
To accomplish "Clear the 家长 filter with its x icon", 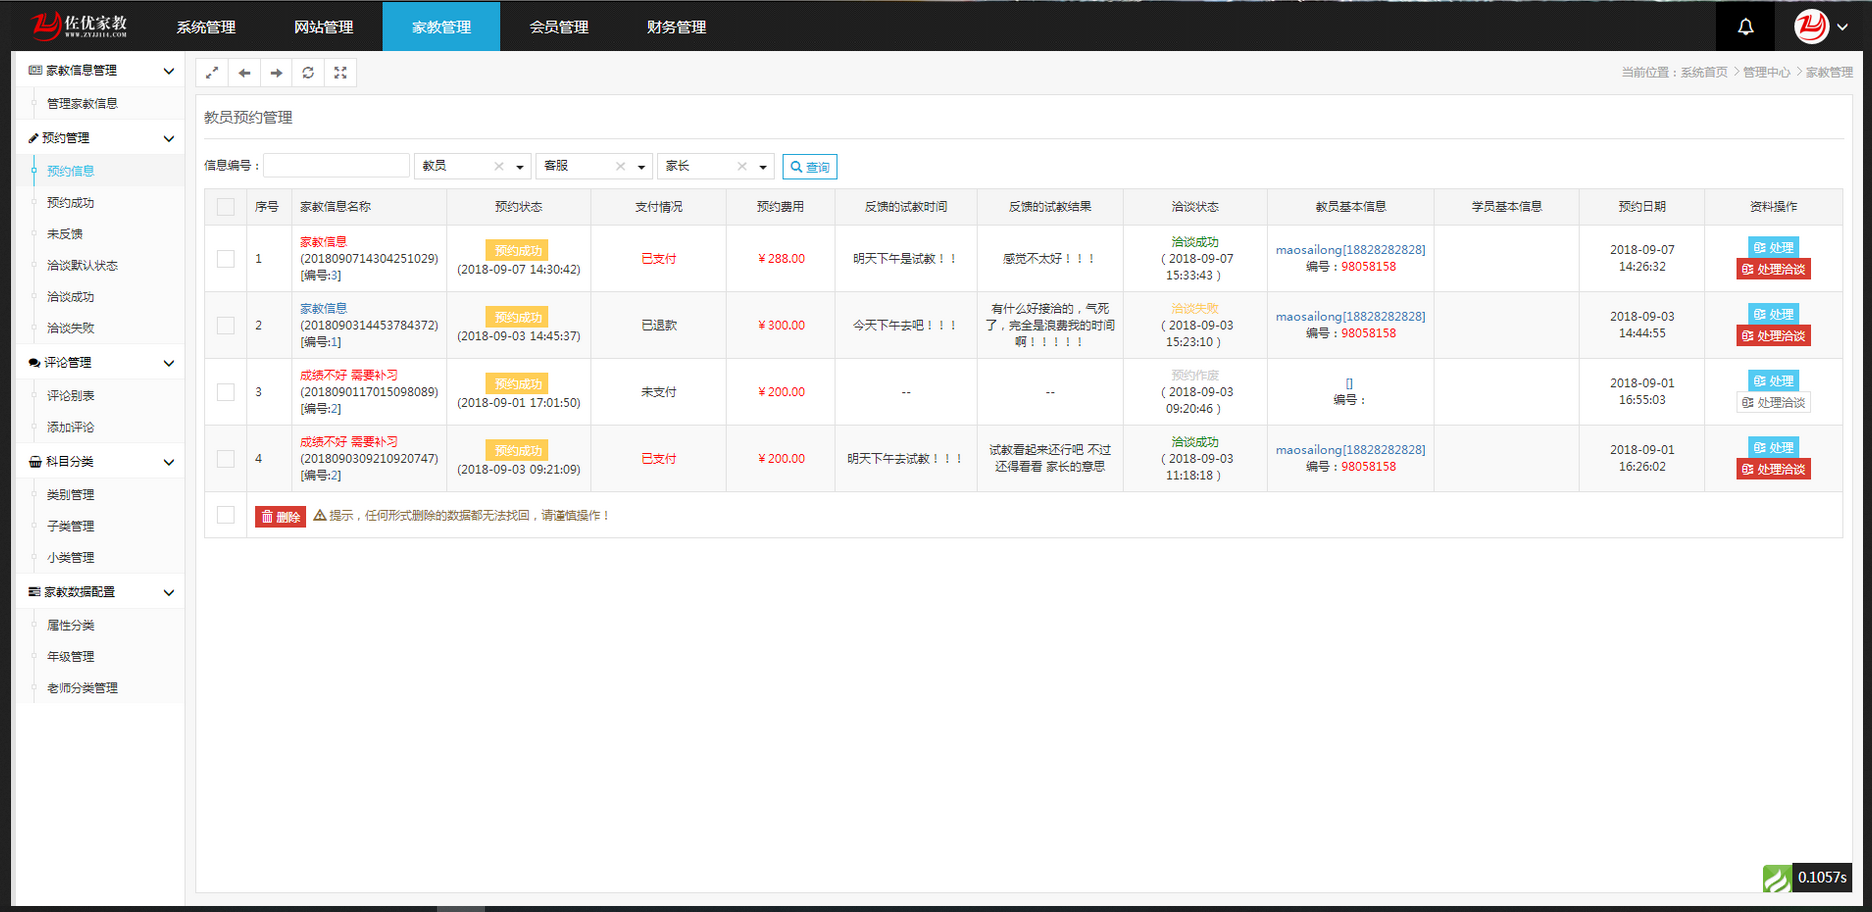I will coord(742,166).
